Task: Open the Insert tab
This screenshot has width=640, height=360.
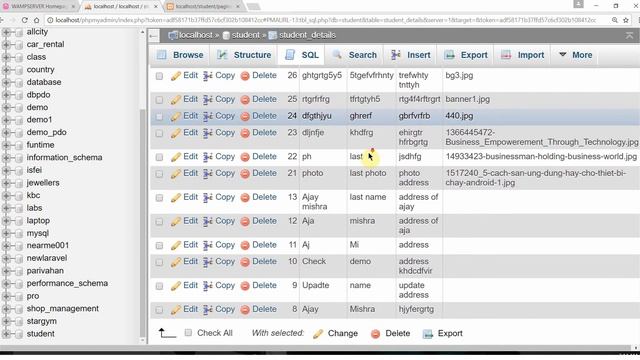Action: (x=410, y=55)
